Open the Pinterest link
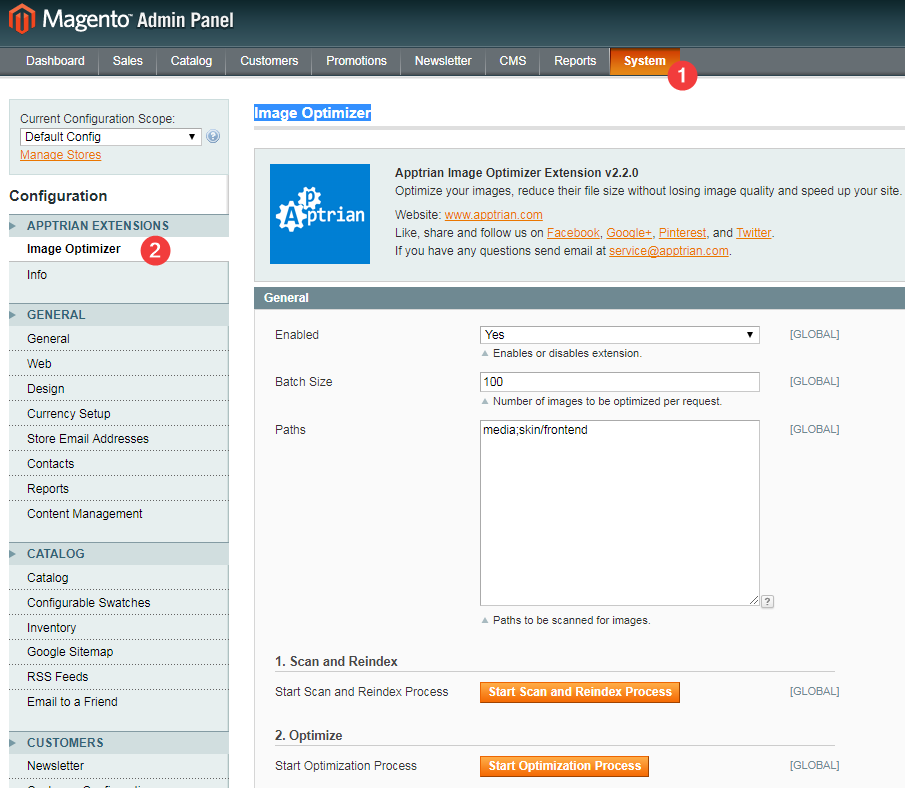 click(682, 233)
